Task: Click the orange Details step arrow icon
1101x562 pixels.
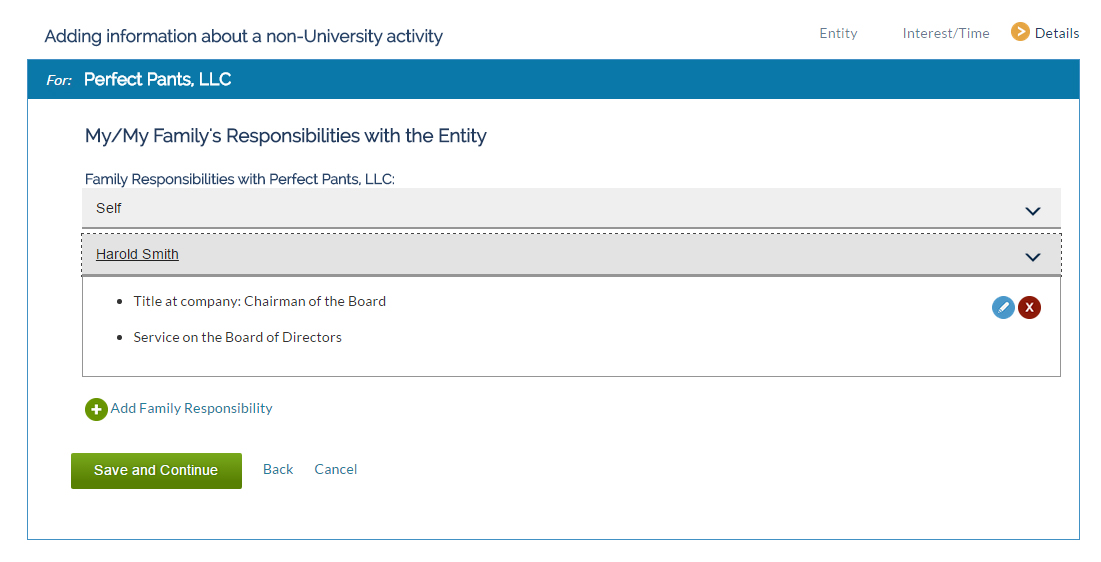Action: click(1020, 32)
